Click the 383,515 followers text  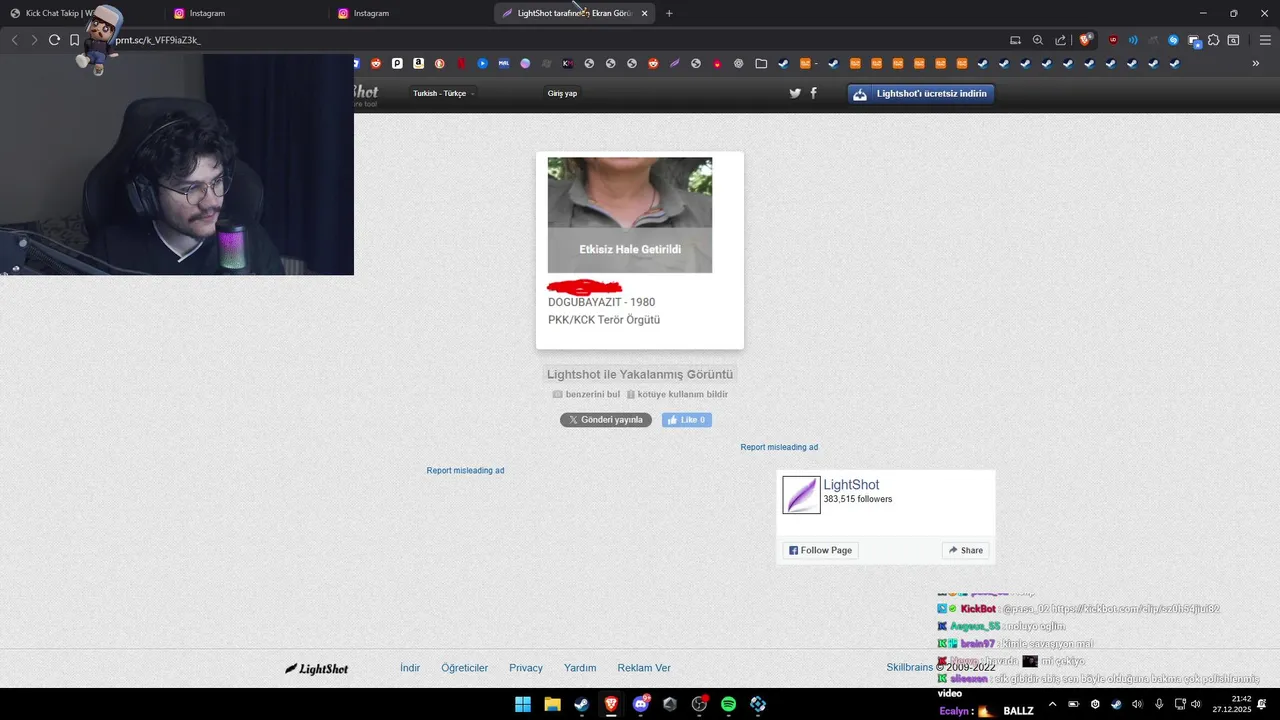coord(858,499)
